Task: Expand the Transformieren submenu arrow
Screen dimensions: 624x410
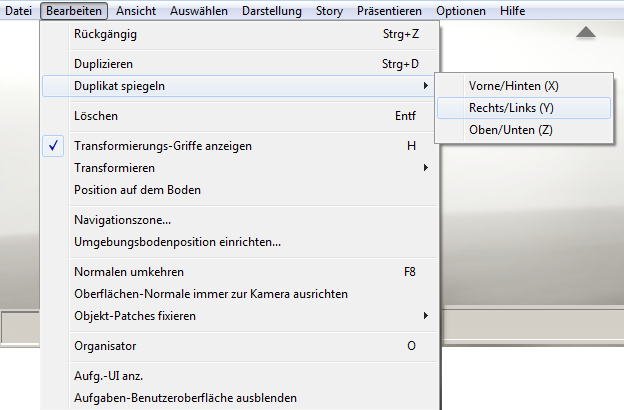Action: 426,168
